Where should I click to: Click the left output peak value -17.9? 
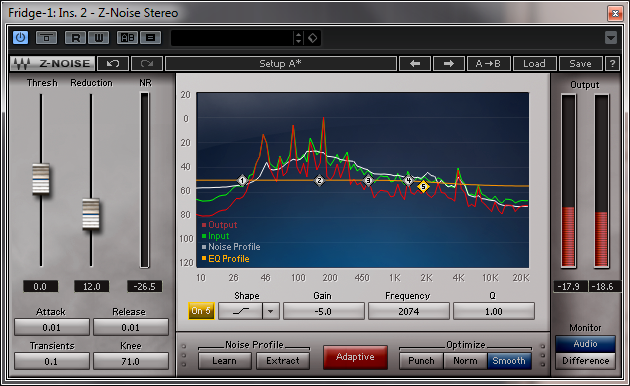point(571,286)
